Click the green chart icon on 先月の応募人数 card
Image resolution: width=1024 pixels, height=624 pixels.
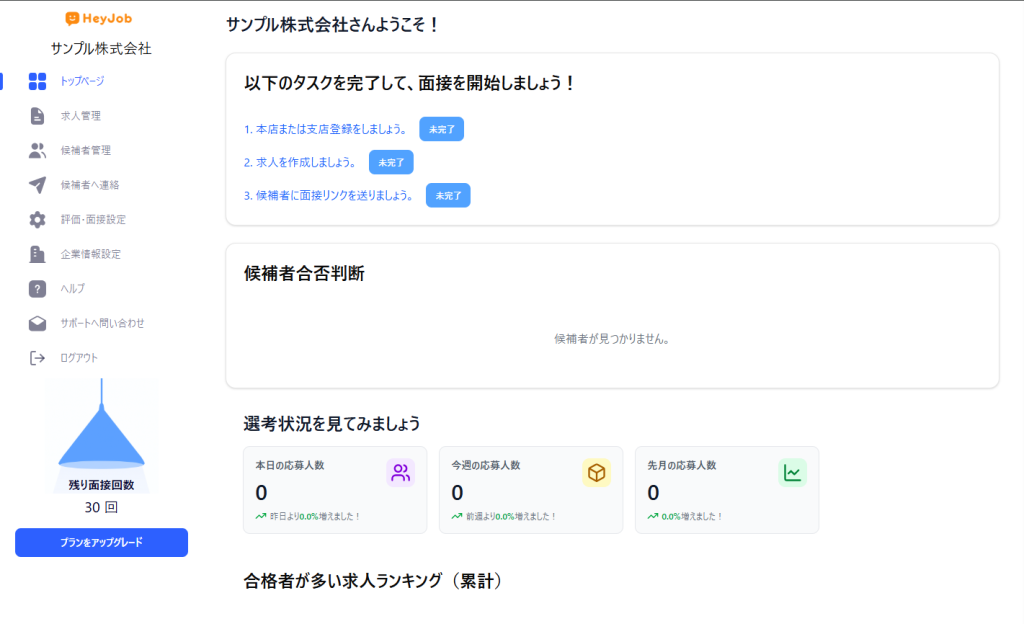[x=792, y=473]
